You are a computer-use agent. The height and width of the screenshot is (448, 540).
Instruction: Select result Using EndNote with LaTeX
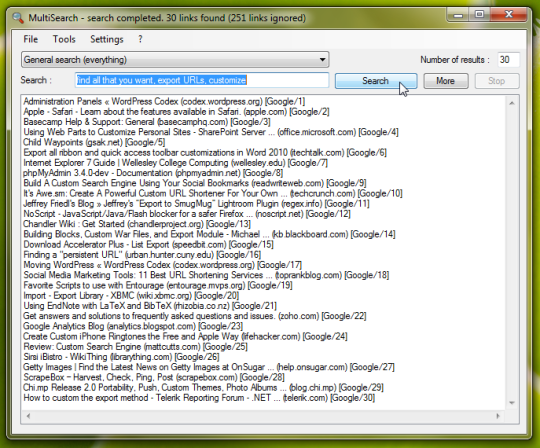click(150, 306)
